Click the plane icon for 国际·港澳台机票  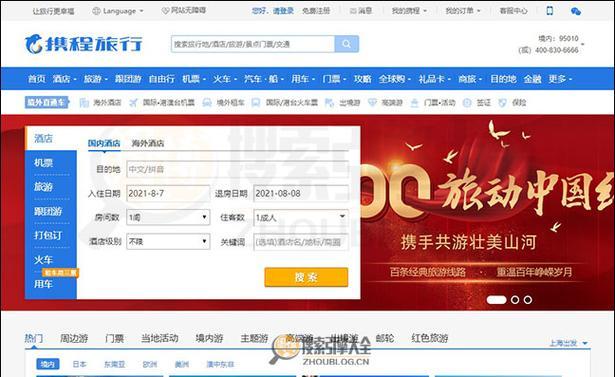133,103
